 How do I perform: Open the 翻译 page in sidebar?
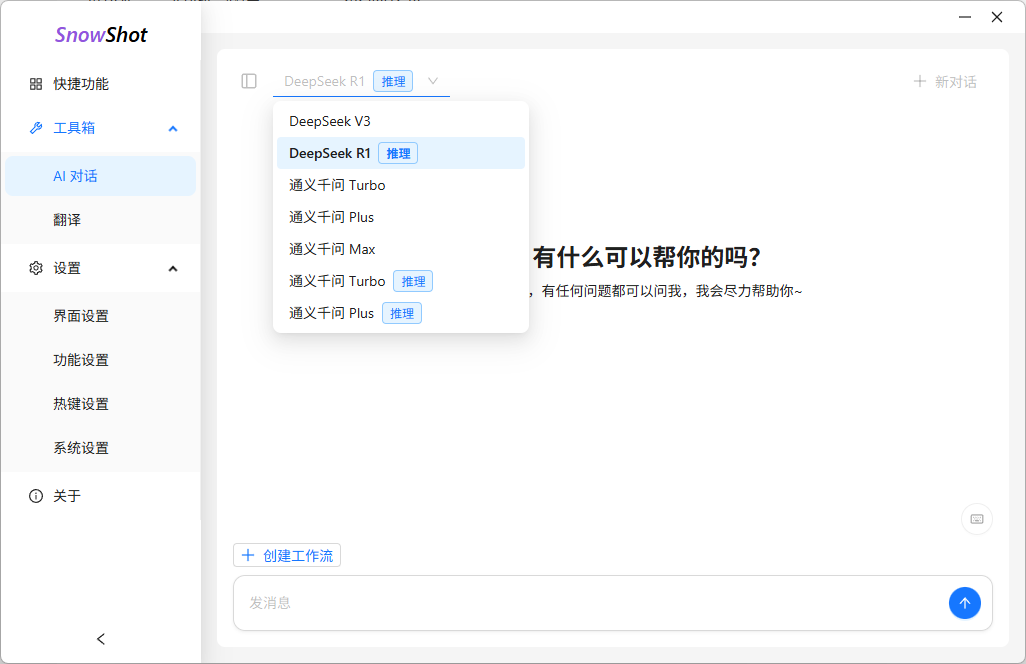point(67,220)
